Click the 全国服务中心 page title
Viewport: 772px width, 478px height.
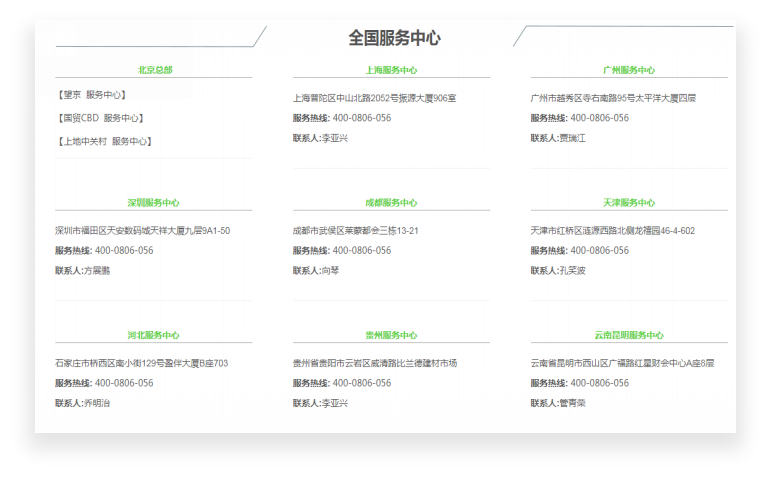point(394,38)
